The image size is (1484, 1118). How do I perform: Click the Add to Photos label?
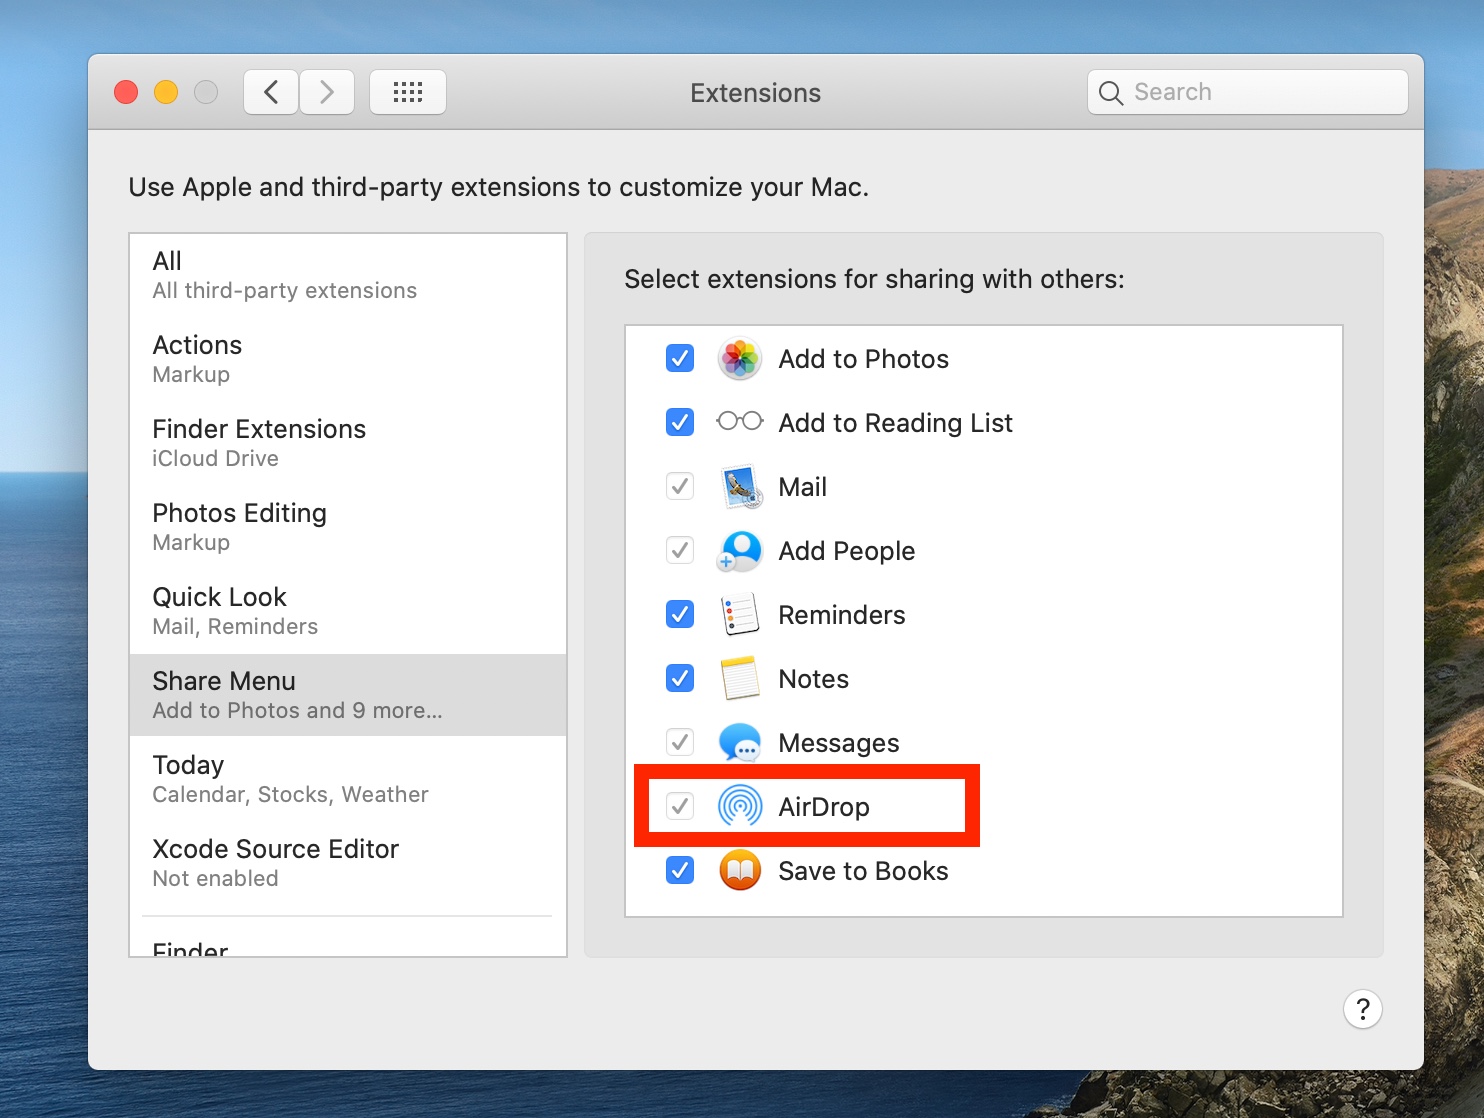[x=864, y=359]
